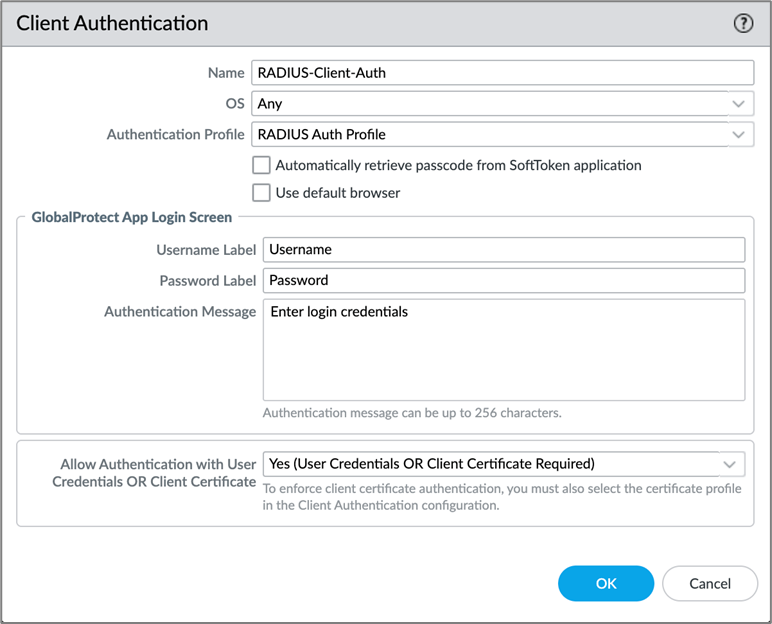The width and height of the screenshot is (772, 624).
Task: Focus the Username Label text field
Action: 503,250
